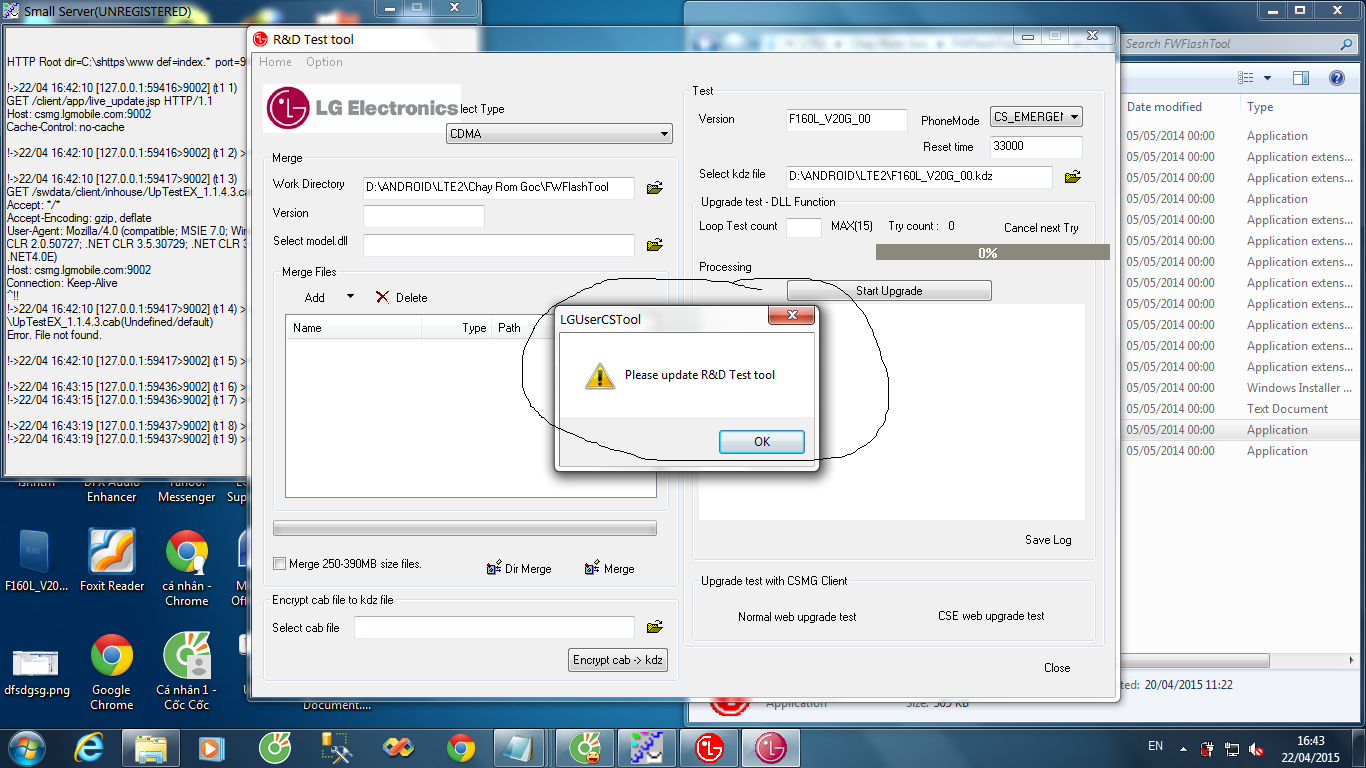Screen dimensions: 1366x768
Task: Open Windows Explorer from the taskbar
Action: (x=150, y=747)
